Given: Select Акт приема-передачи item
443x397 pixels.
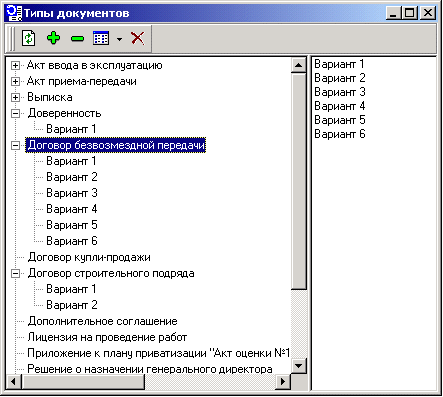Looking at the screenshot, I should pyautogui.click(x=82, y=81).
